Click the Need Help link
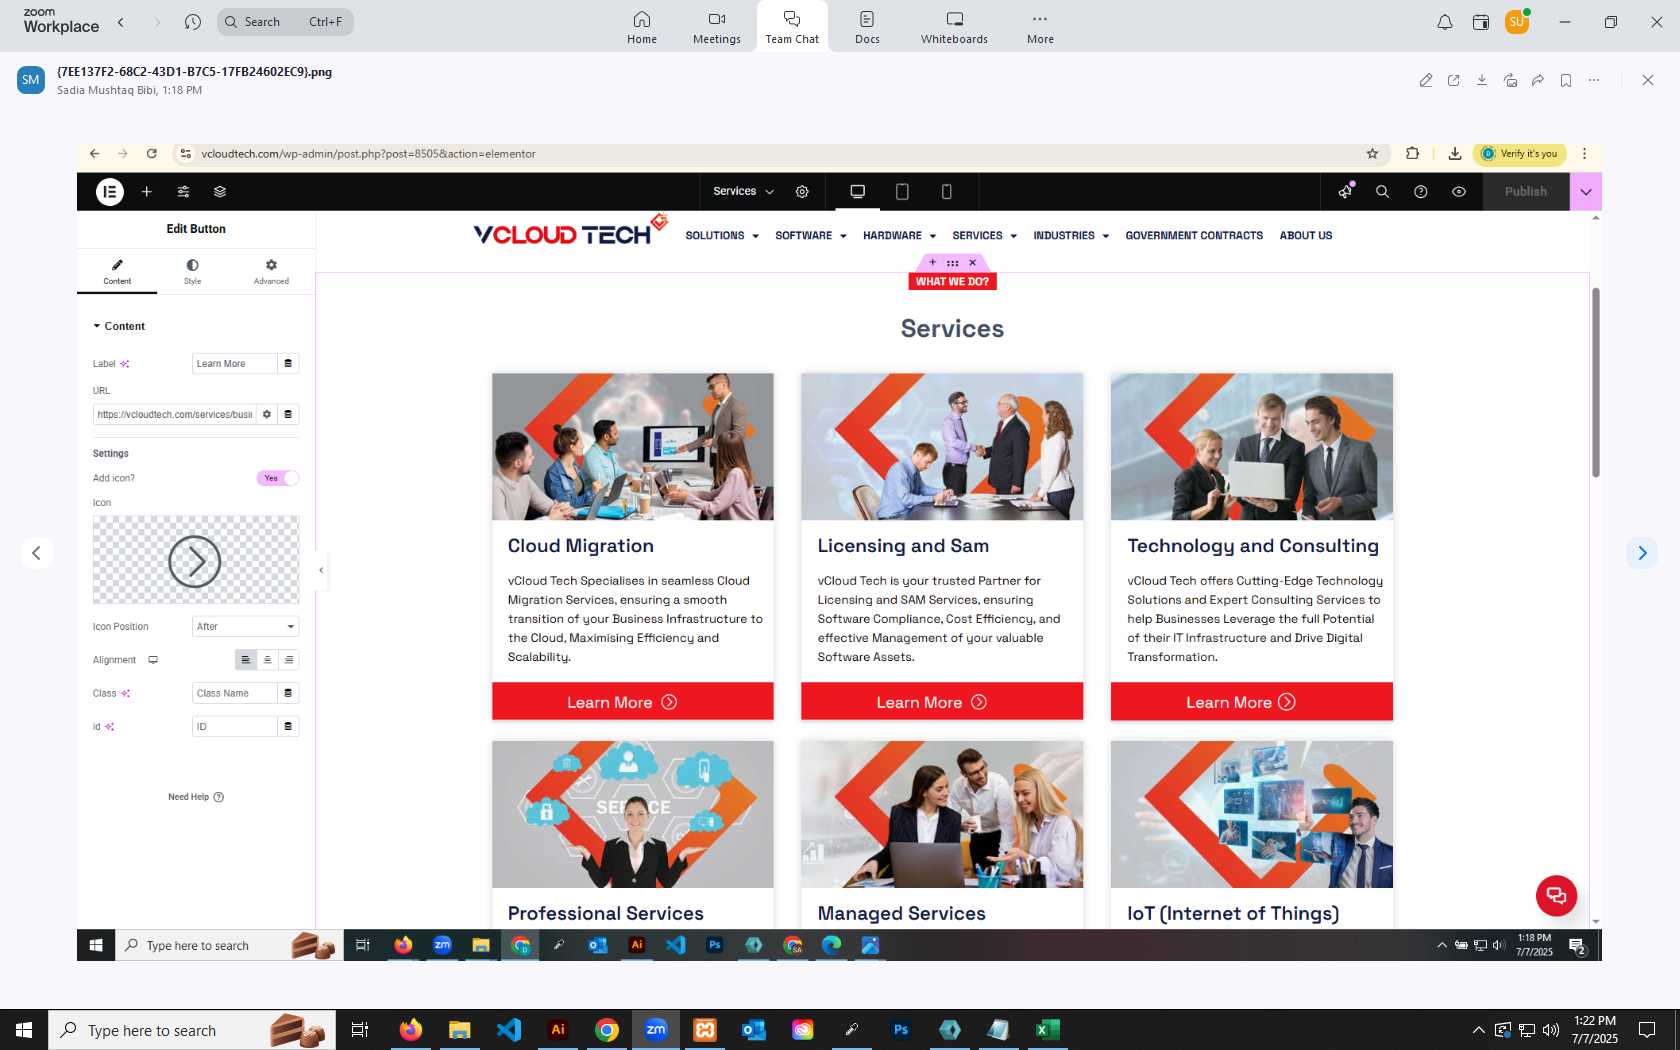 click(x=196, y=797)
